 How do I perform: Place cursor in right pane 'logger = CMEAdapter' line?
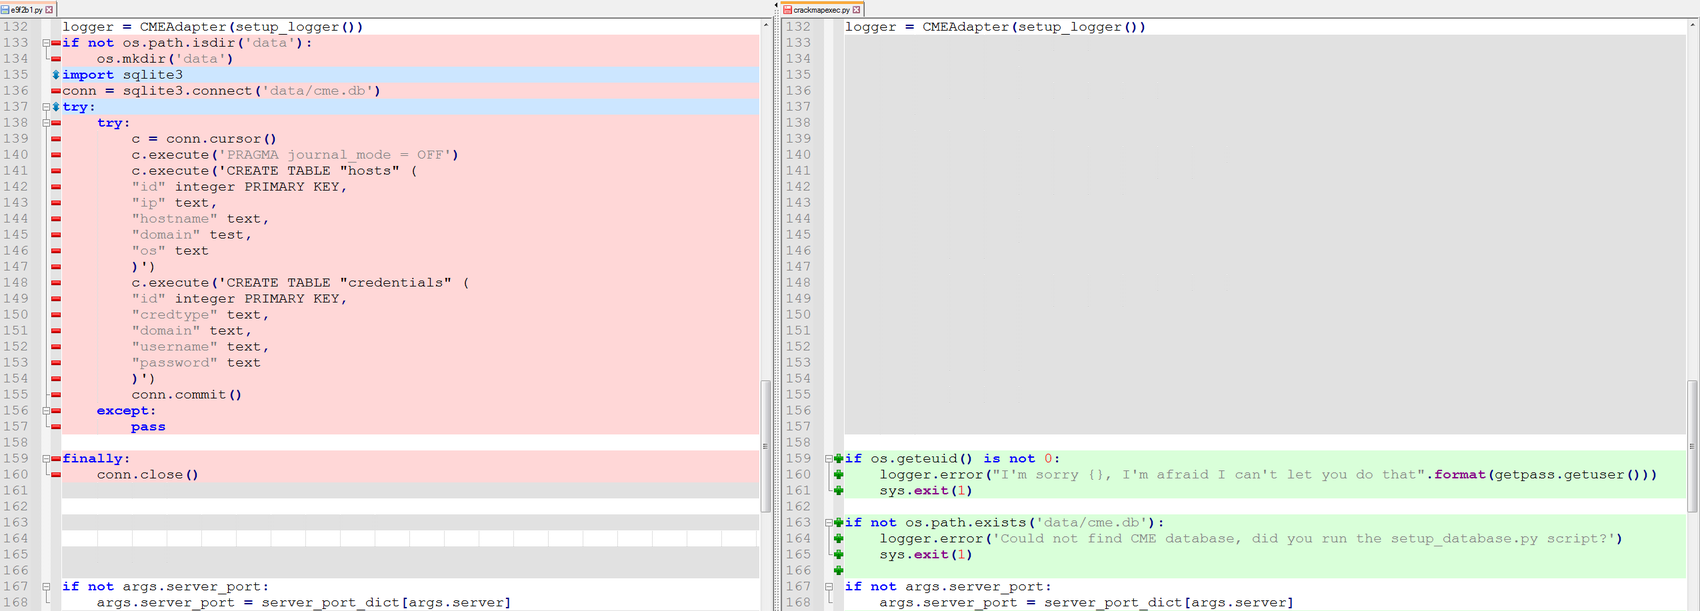tap(995, 27)
